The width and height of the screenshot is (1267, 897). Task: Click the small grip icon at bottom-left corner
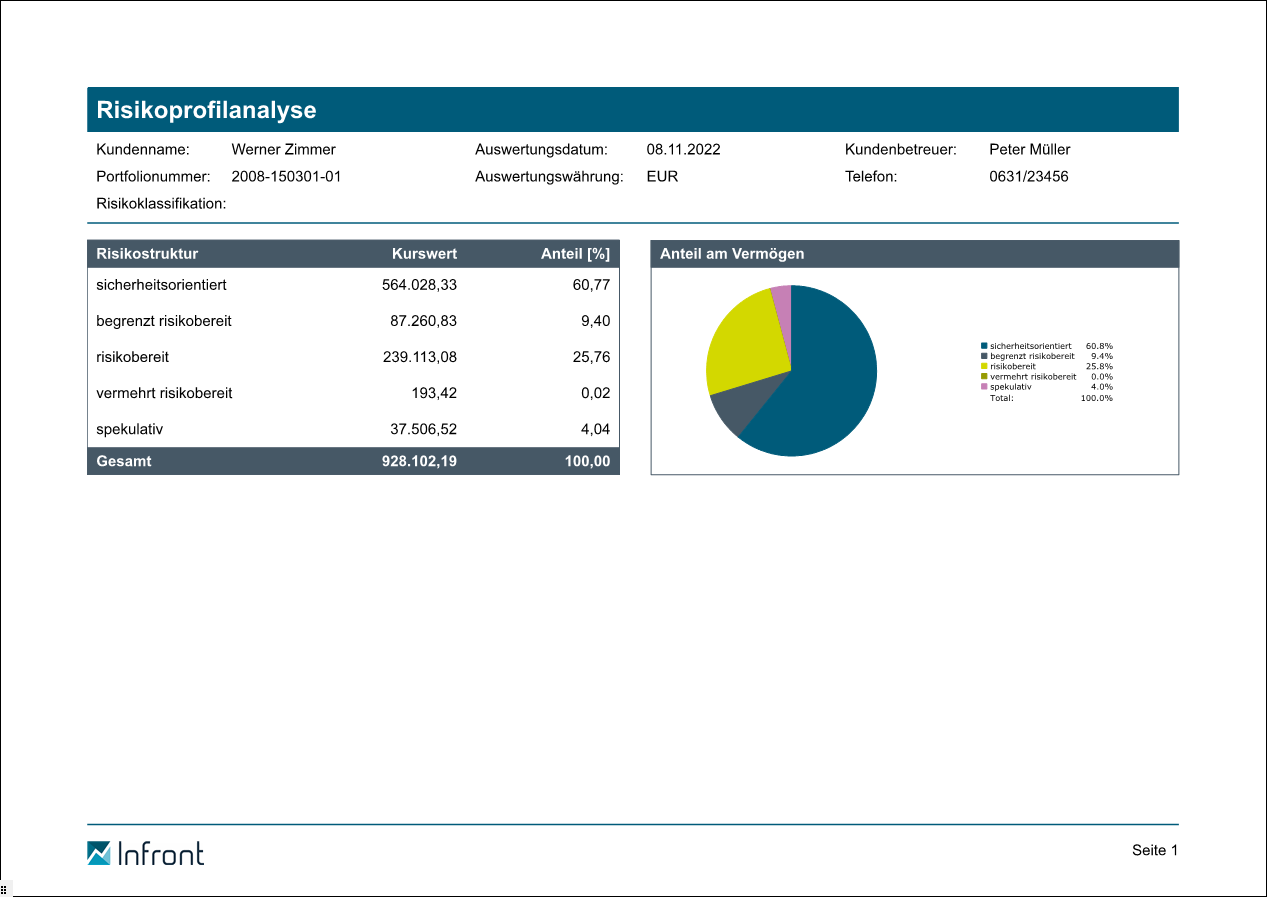pos(4,889)
